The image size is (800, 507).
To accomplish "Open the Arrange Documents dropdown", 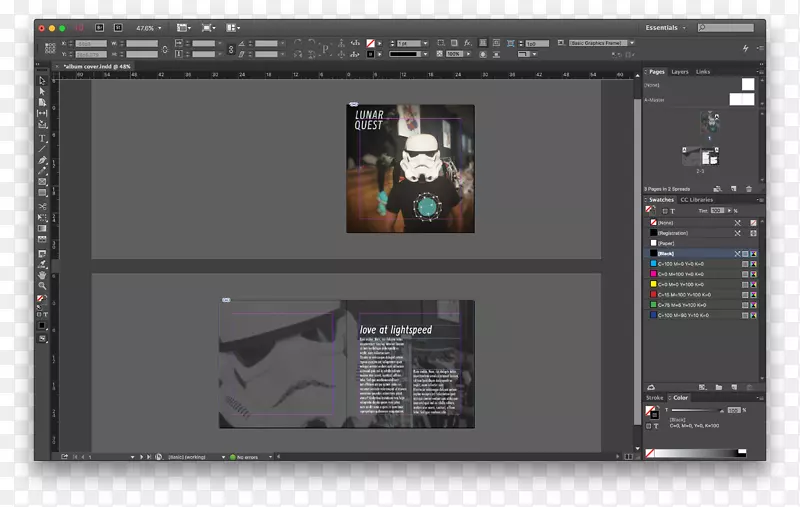I will pyautogui.click(x=233, y=28).
